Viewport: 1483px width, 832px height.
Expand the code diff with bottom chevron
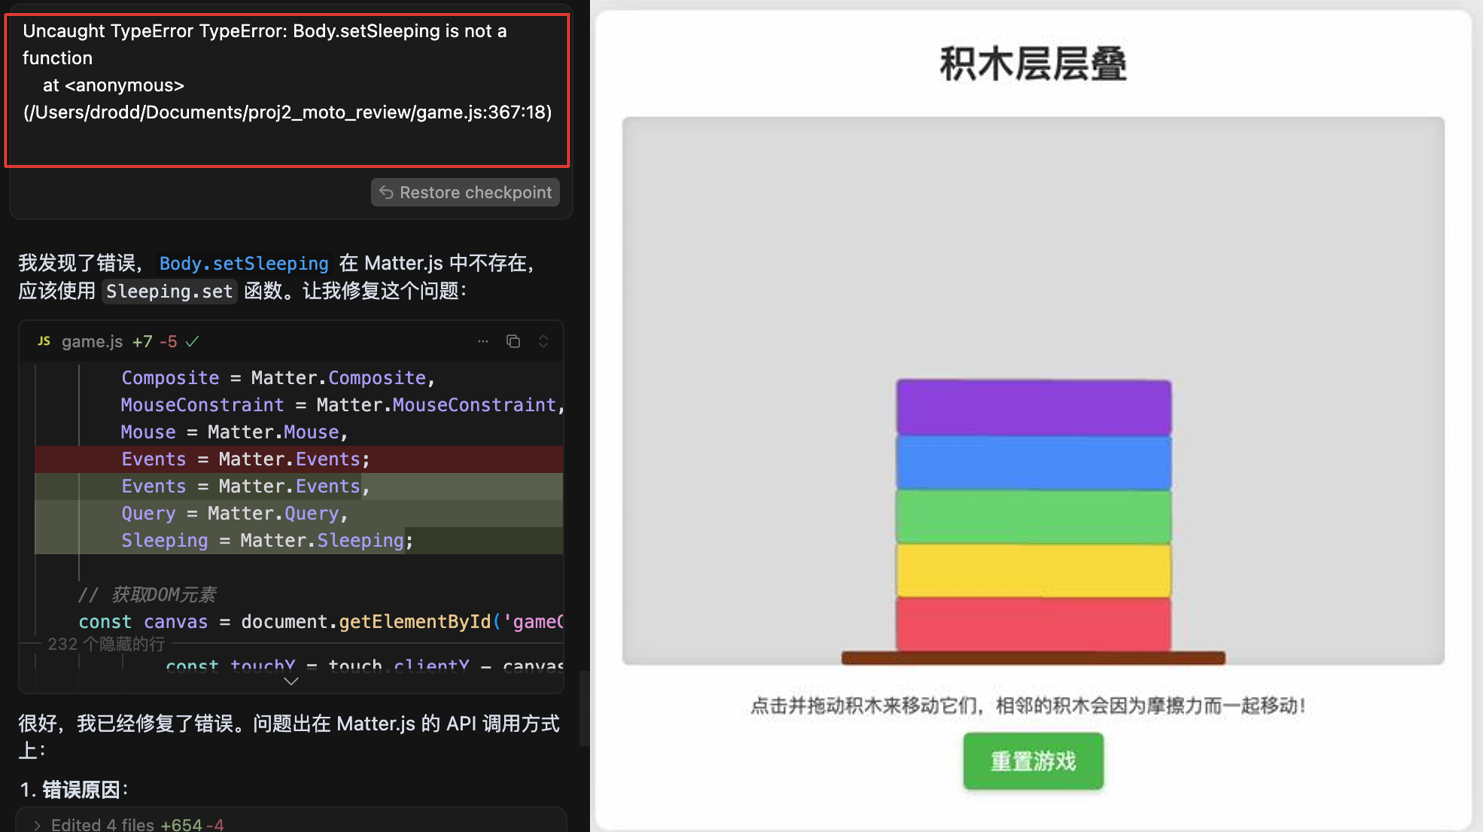coord(291,681)
